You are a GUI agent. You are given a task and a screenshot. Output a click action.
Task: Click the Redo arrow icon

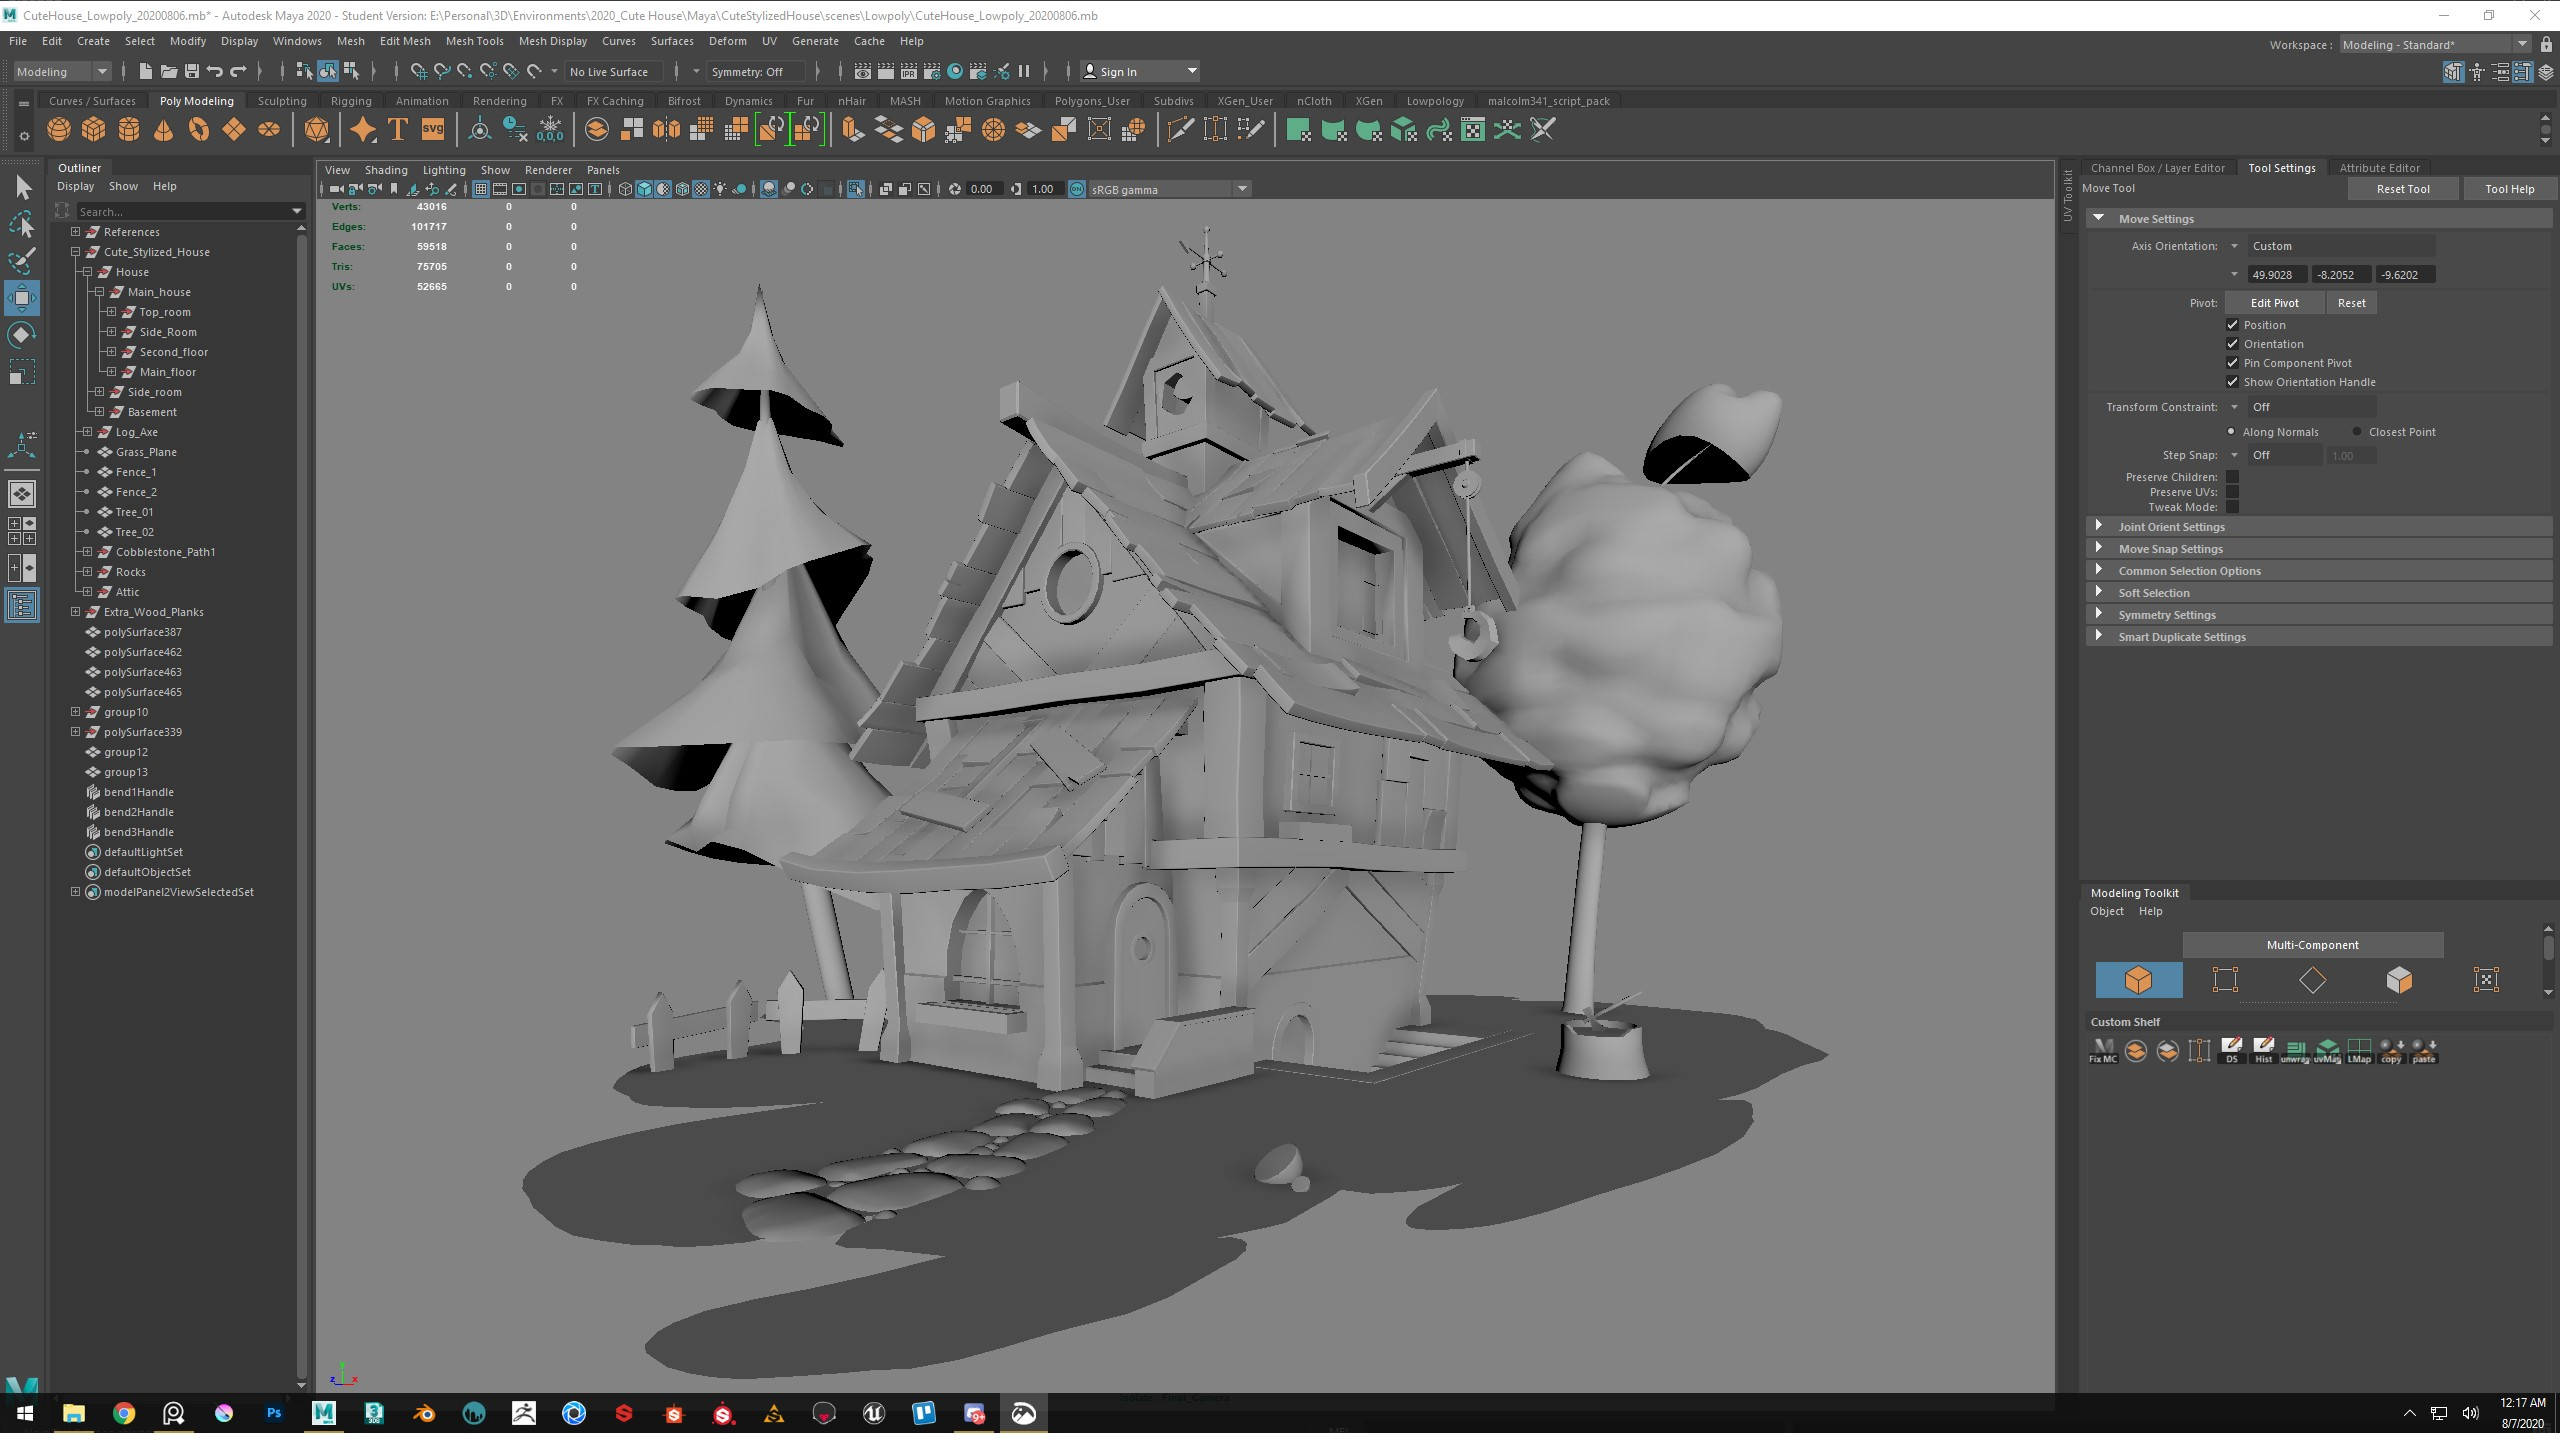click(x=238, y=71)
